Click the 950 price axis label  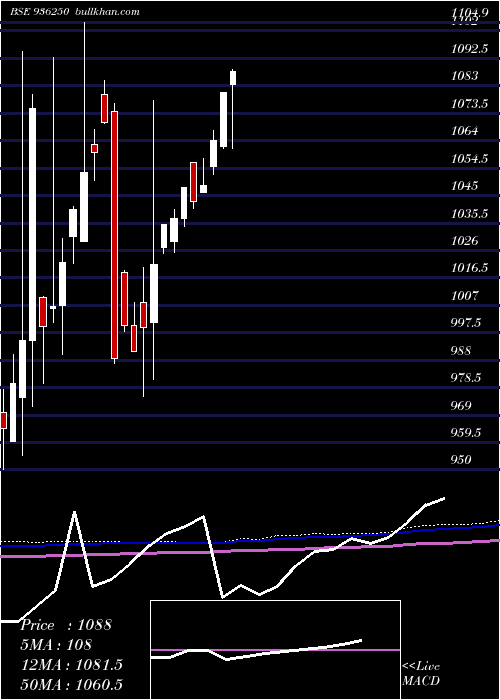point(461,460)
